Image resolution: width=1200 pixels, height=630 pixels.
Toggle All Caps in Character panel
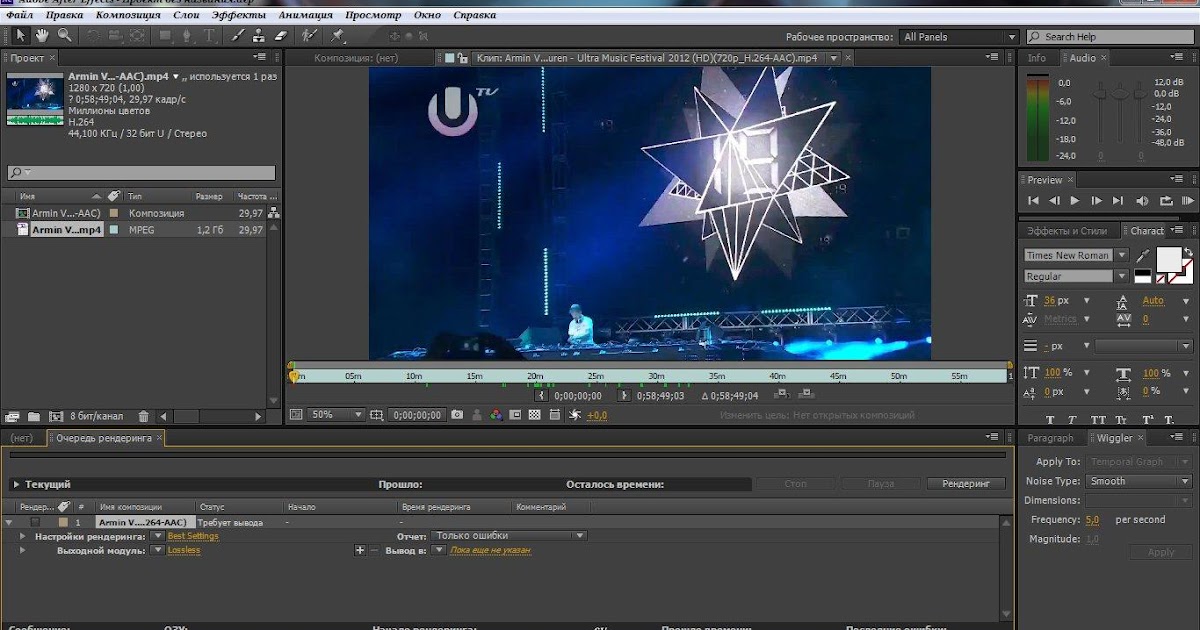point(1099,421)
